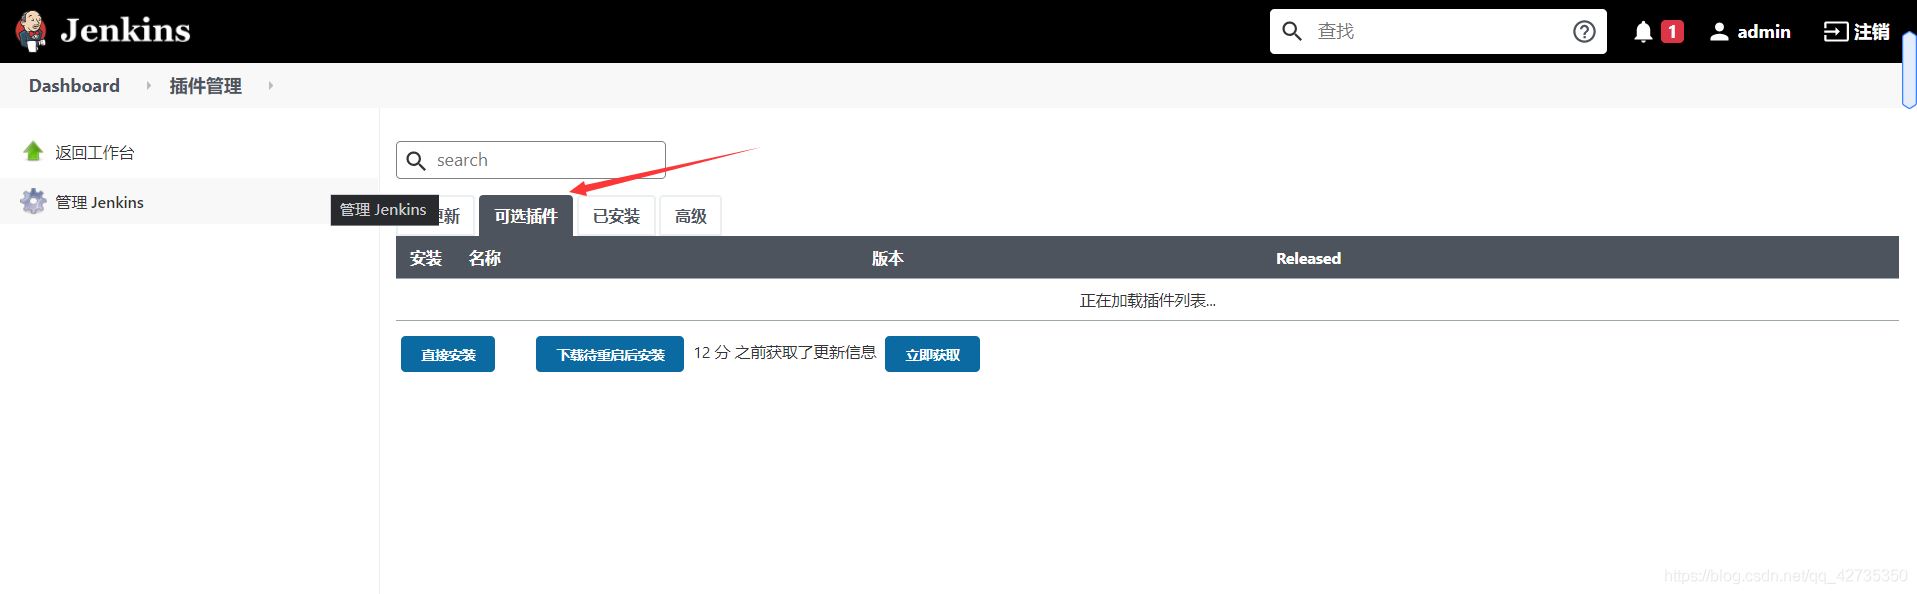This screenshot has width=1917, height=594.
Task: Click the 正在加载插件列表 status text
Action: (x=1147, y=300)
